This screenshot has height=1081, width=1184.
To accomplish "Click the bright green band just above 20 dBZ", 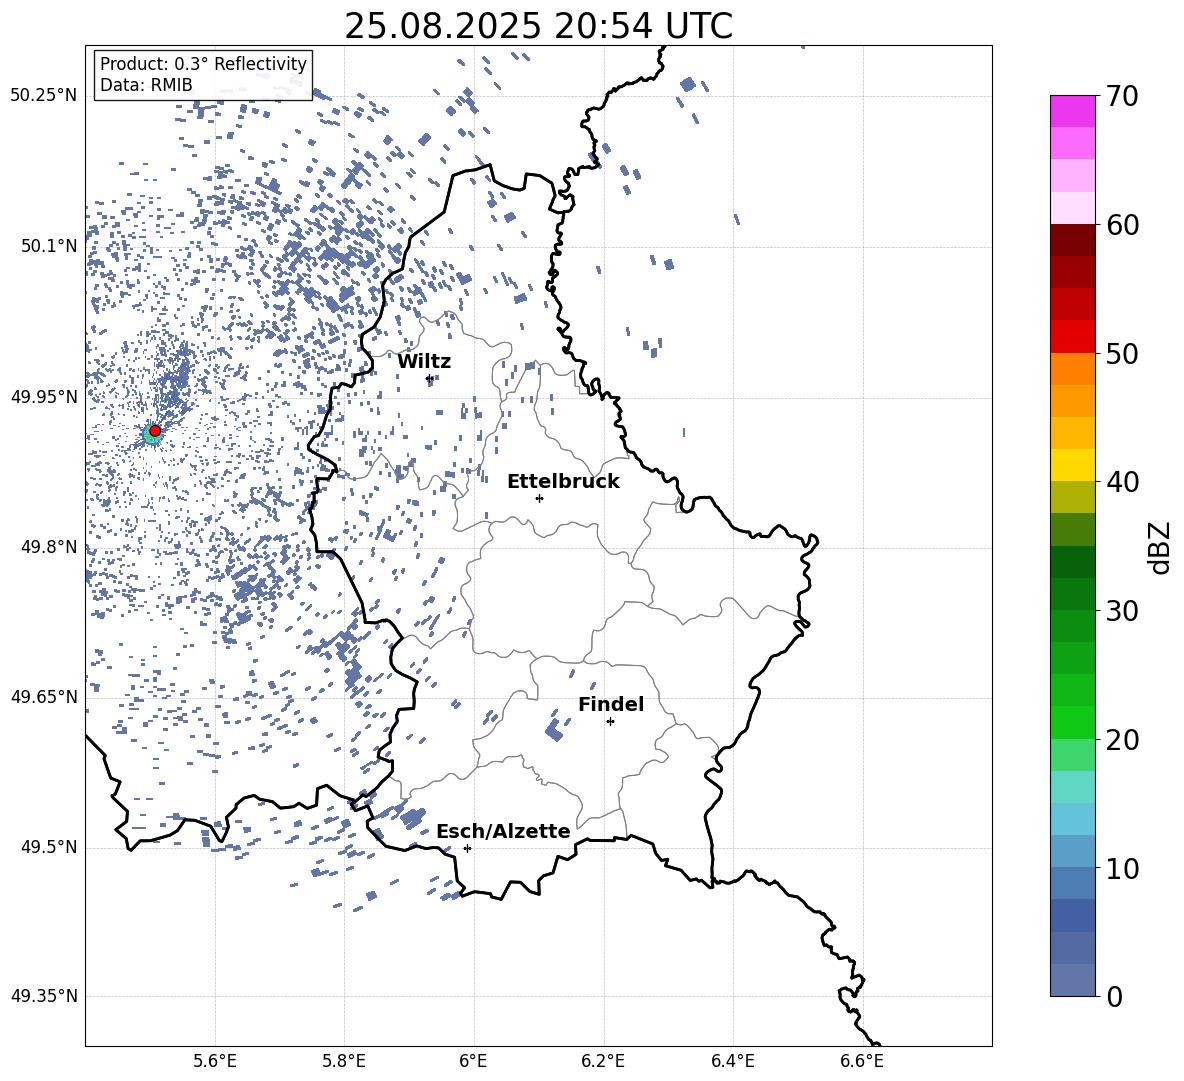I will click(1072, 722).
